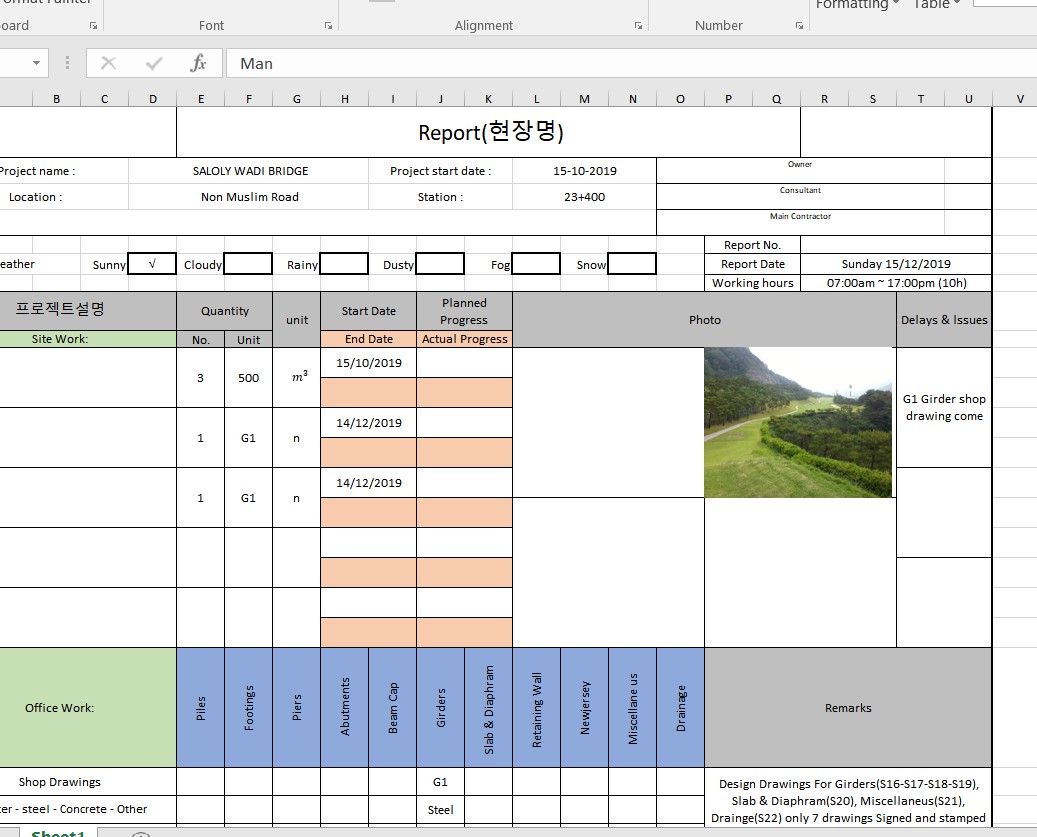Viewport: 1037px width, 837px height.
Task: Select the m³ unit cell
Action: 296,378
